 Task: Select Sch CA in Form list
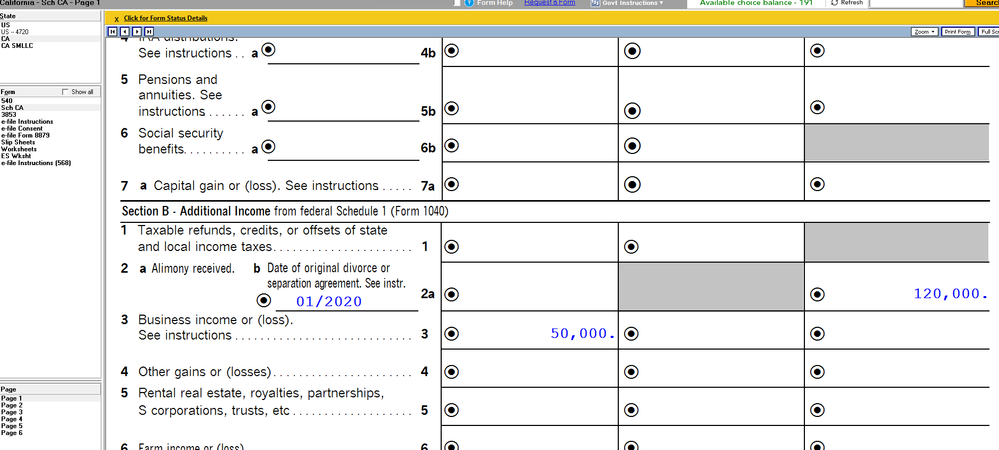(50, 108)
